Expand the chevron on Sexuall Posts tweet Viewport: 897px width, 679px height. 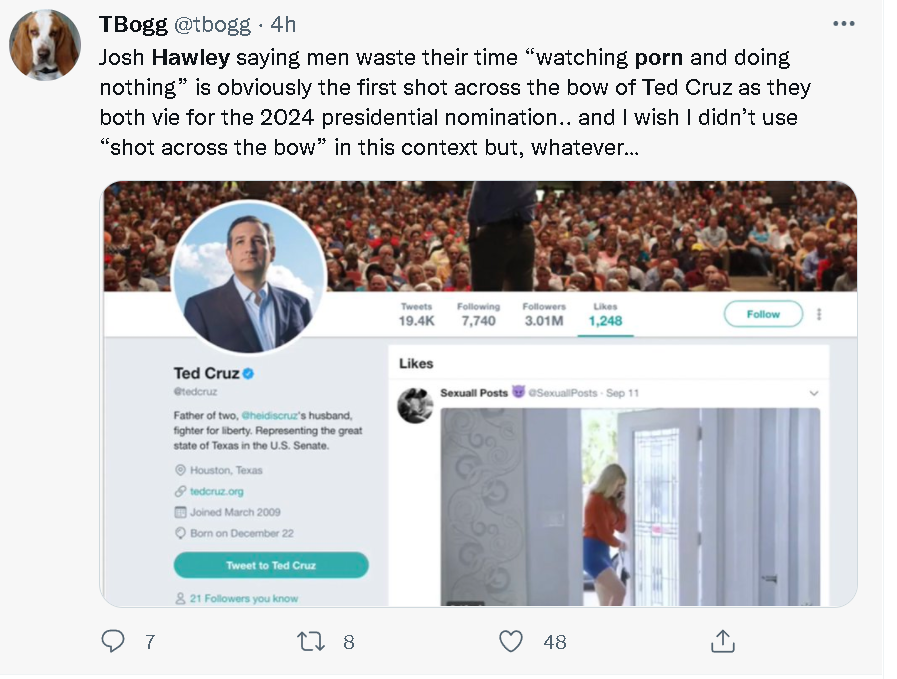coord(814,393)
